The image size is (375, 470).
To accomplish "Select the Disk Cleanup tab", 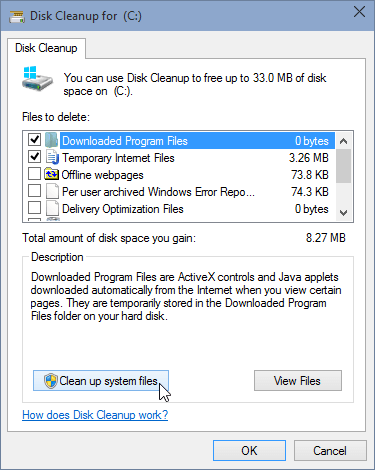I will pyautogui.click(x=46, y=48).
